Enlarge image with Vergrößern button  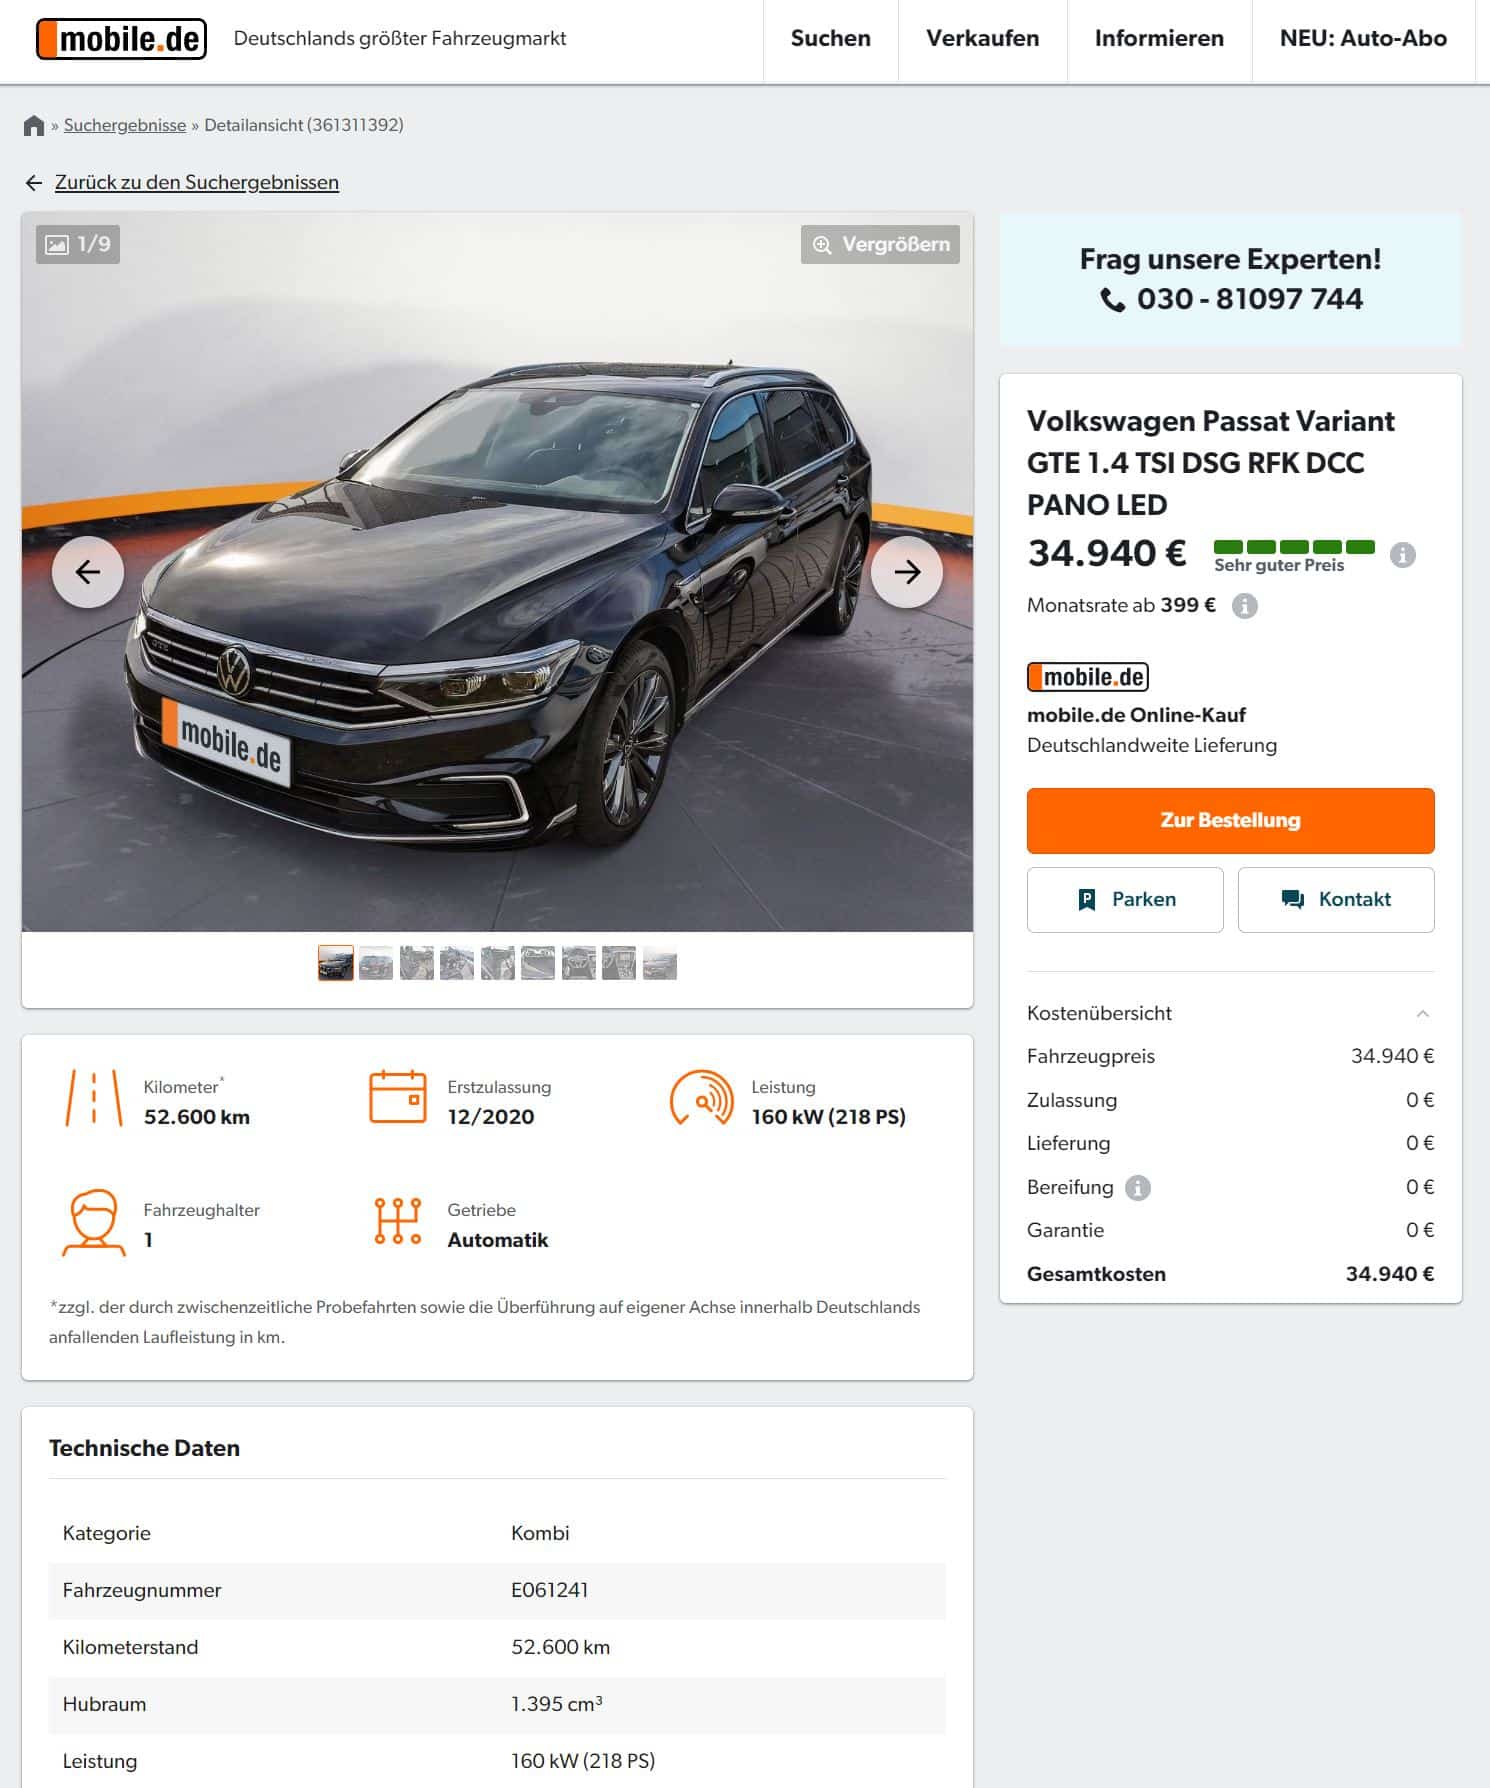(x=880, y=244)
